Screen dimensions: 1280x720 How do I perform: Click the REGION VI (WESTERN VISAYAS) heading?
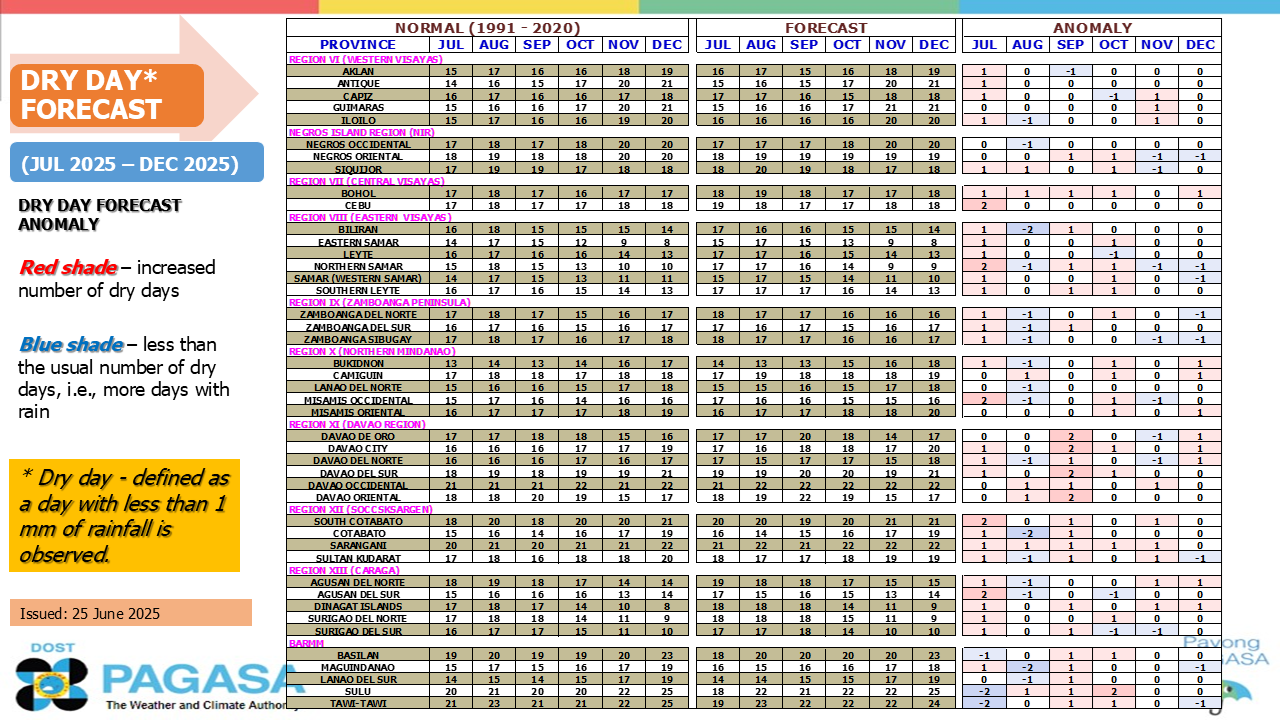[x=365, y=59]
